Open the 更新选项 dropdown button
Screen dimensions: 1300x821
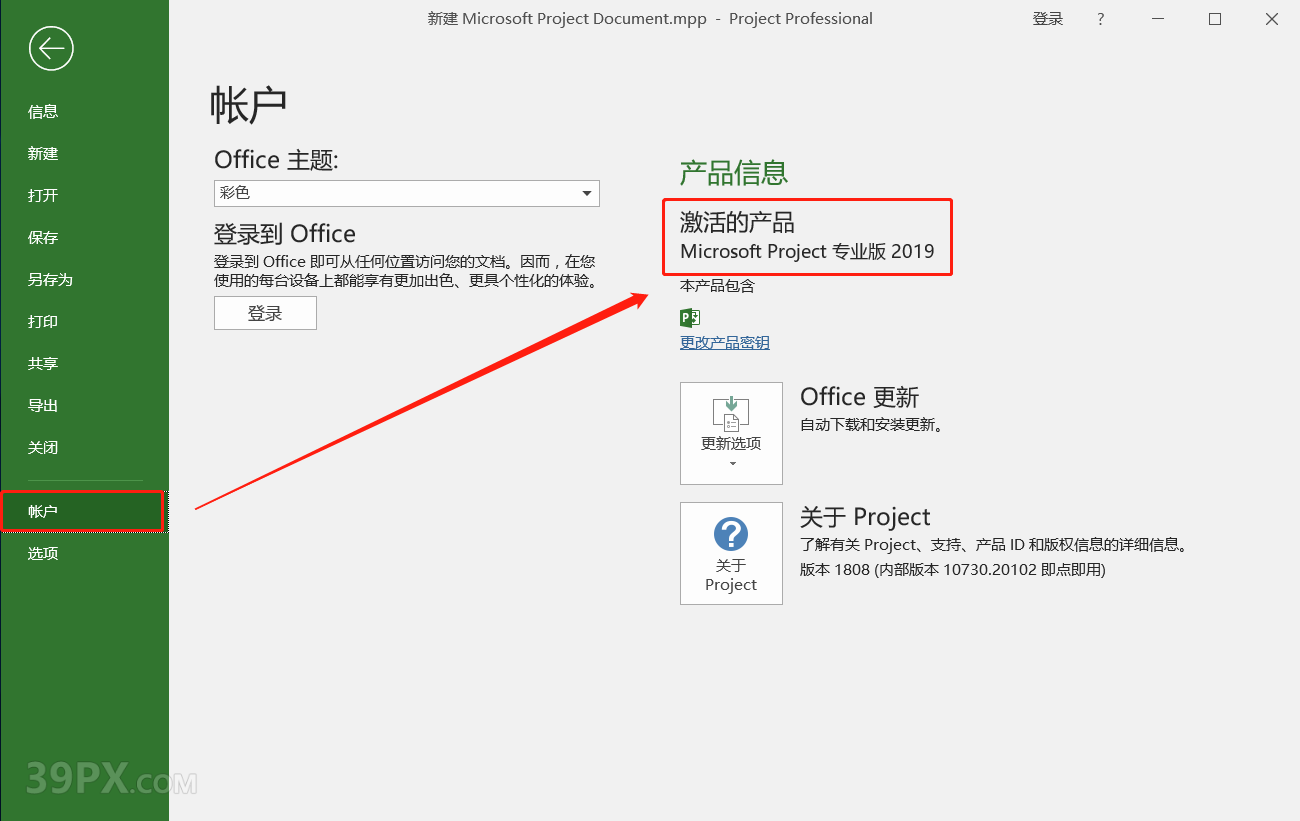point(731,433)
